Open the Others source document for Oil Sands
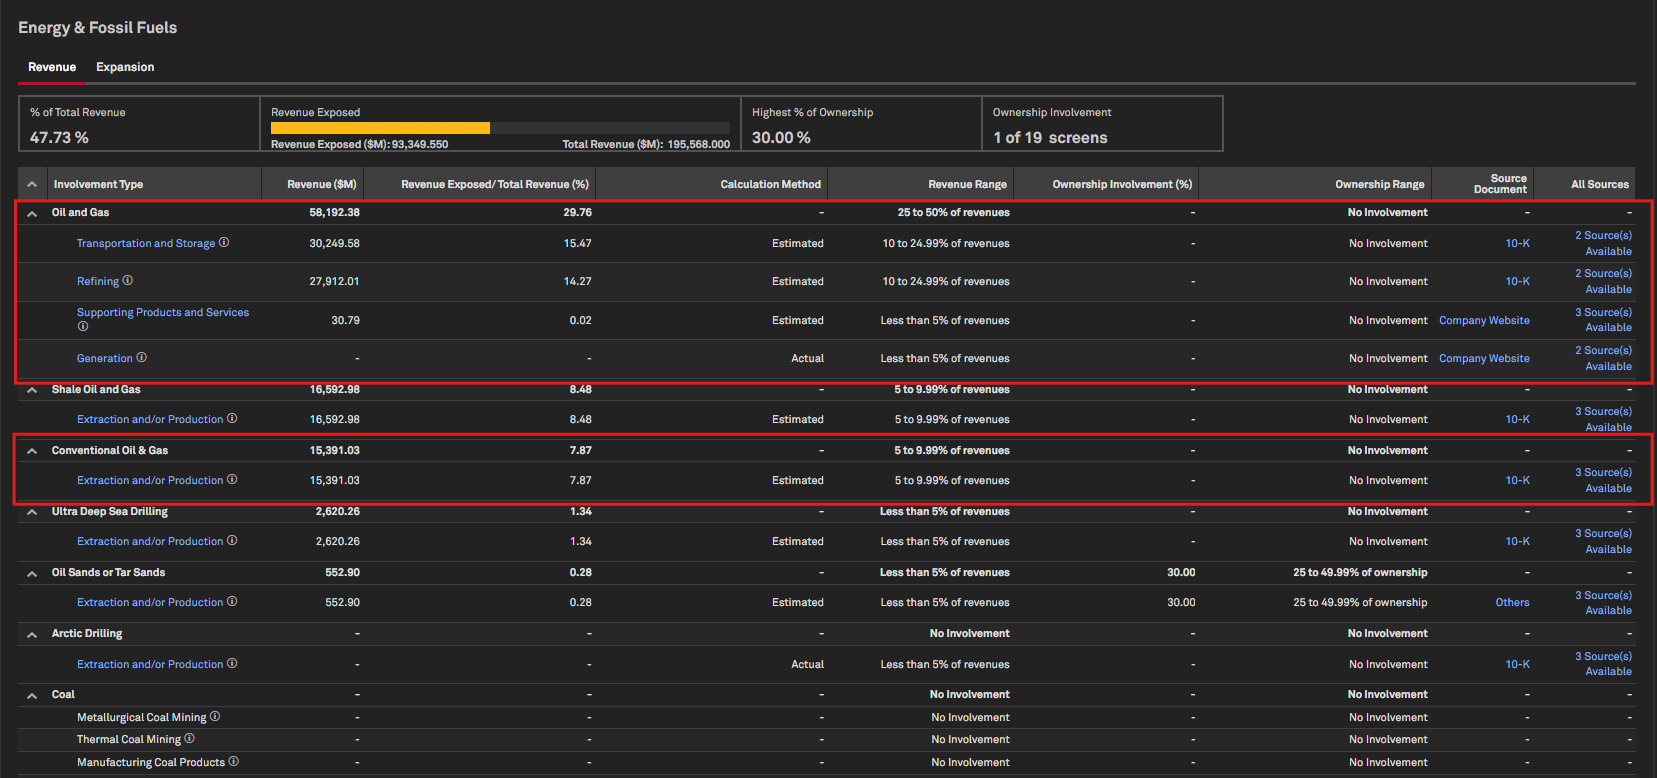 tap(1512, 602)
